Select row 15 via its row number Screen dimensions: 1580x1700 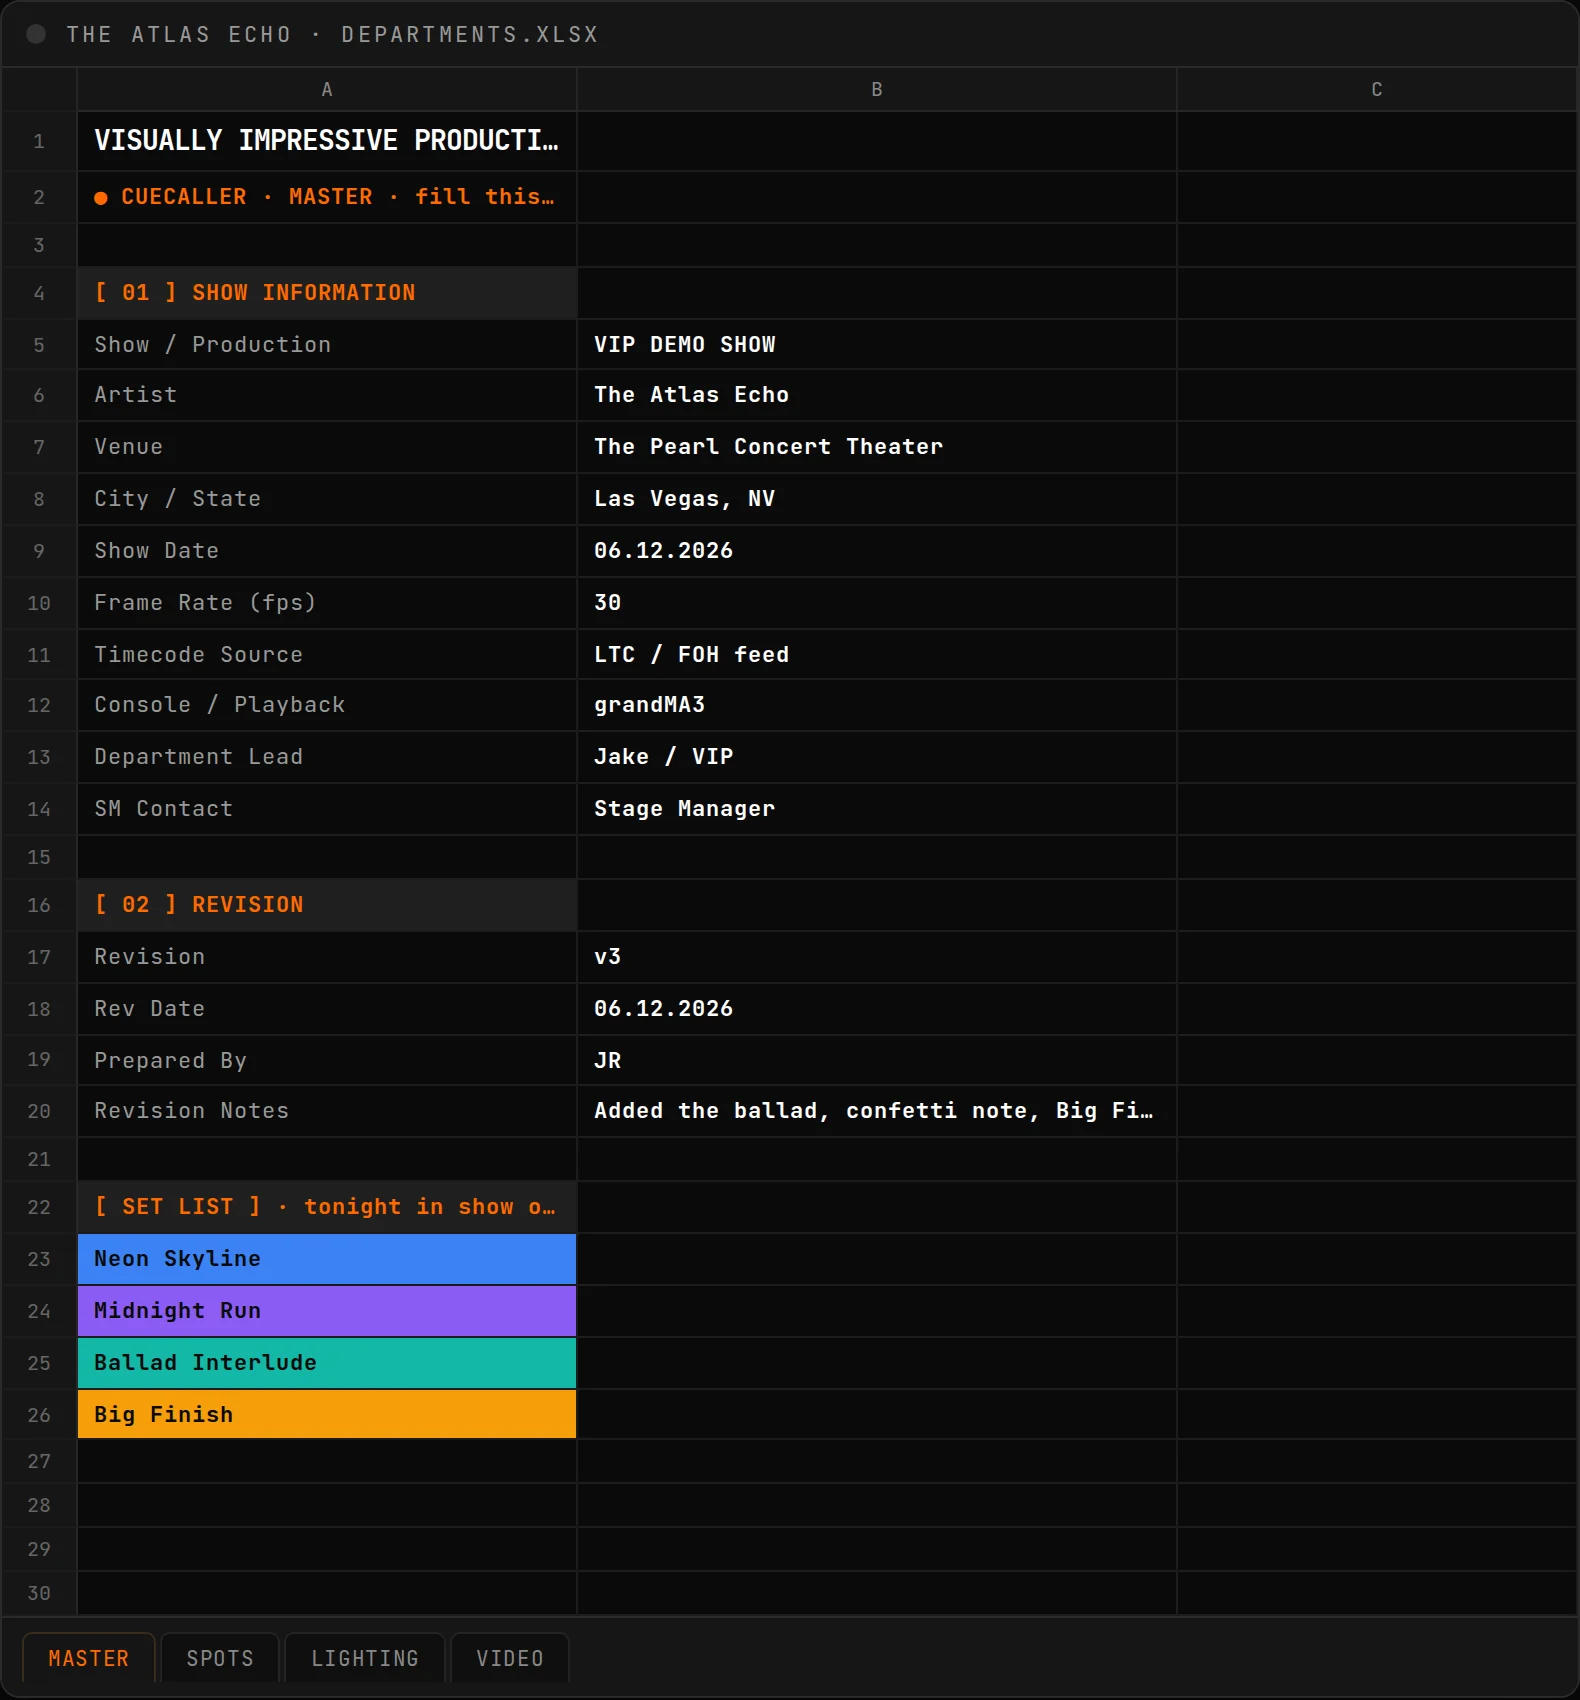pos(39,857)
